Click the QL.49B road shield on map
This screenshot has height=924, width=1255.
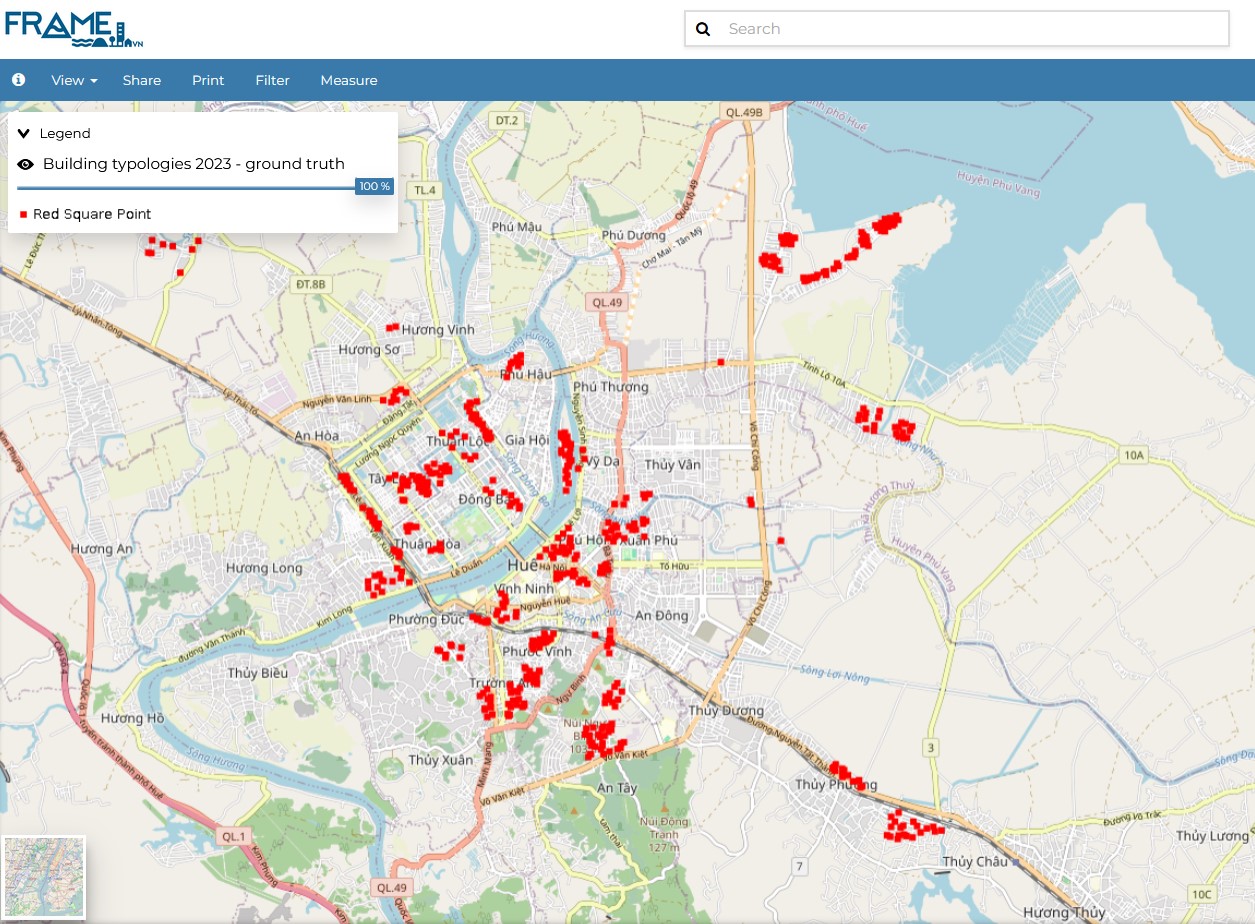point(744,112)
